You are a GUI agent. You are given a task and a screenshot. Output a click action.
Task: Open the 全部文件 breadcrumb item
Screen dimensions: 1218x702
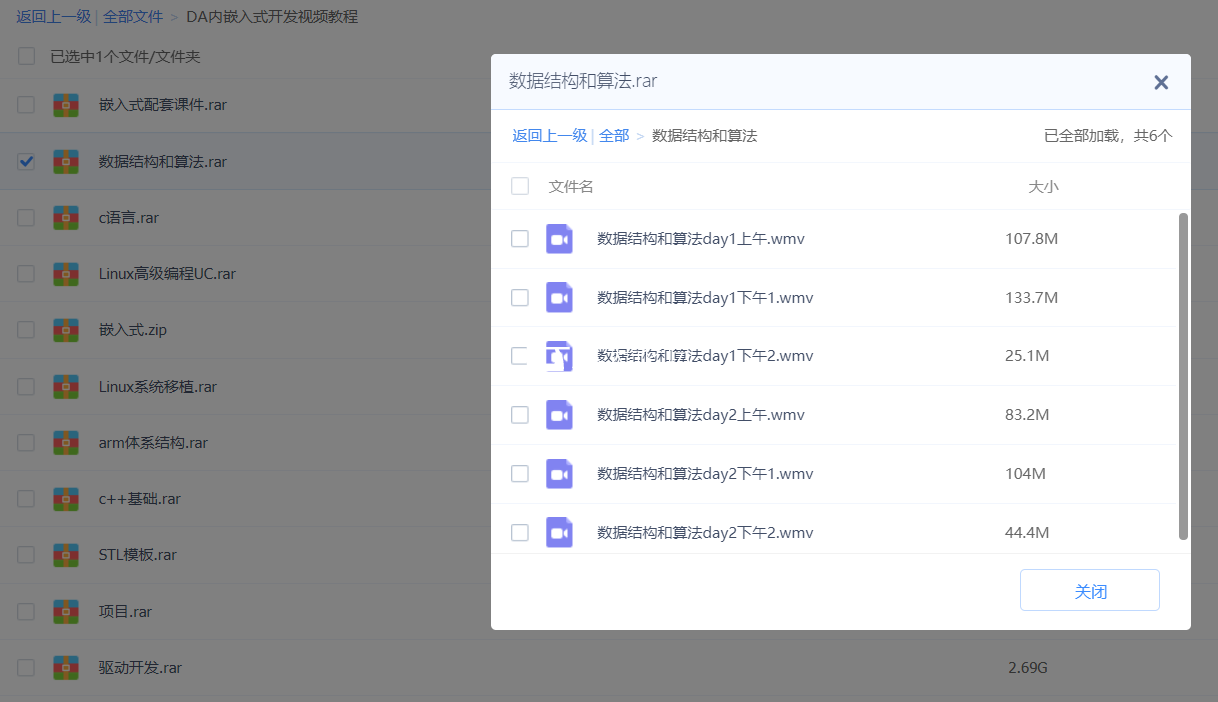pos(133,16)
